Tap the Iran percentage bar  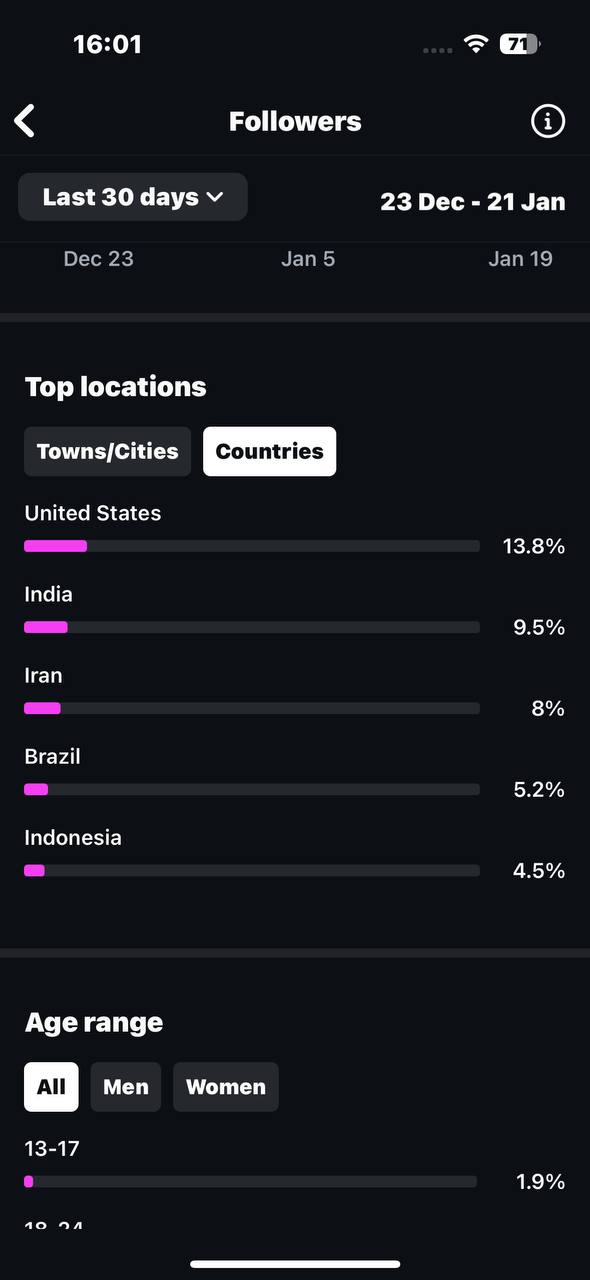(x=252, y=708)
